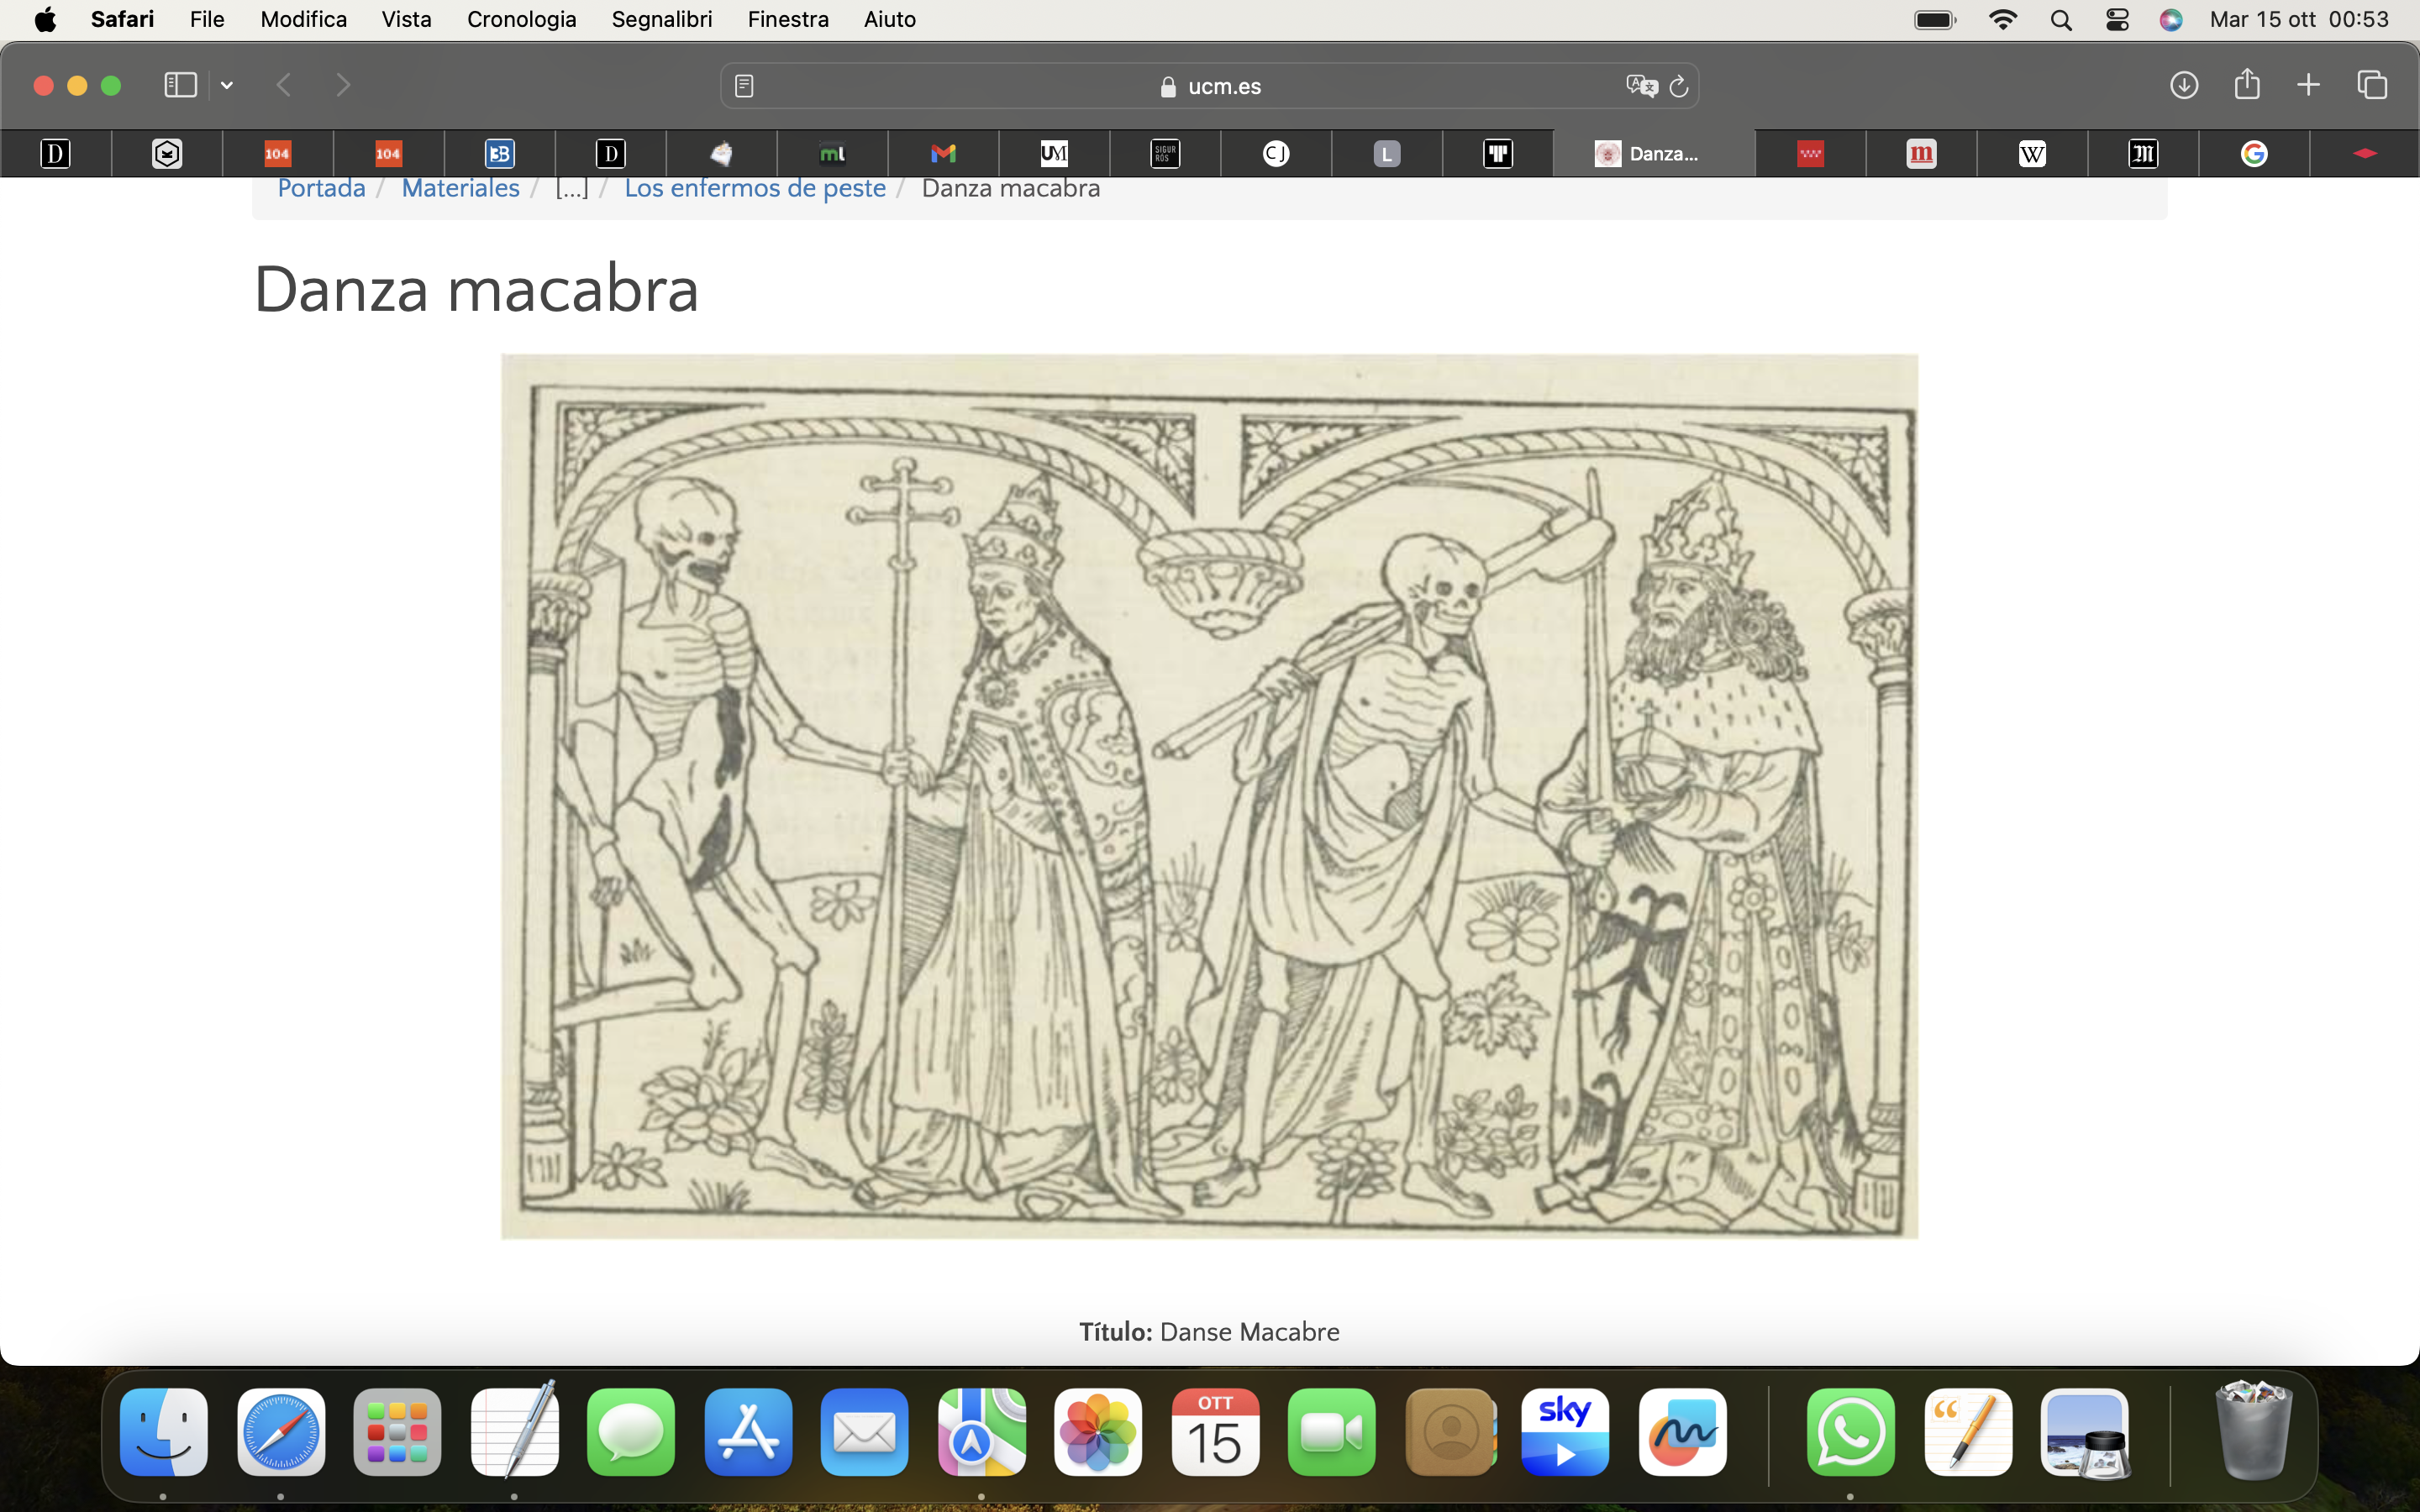This screenshot has height=1512, width=2420.
Task: Expand the '[...]' breadcrumb
Action: [x=572, y=188]
